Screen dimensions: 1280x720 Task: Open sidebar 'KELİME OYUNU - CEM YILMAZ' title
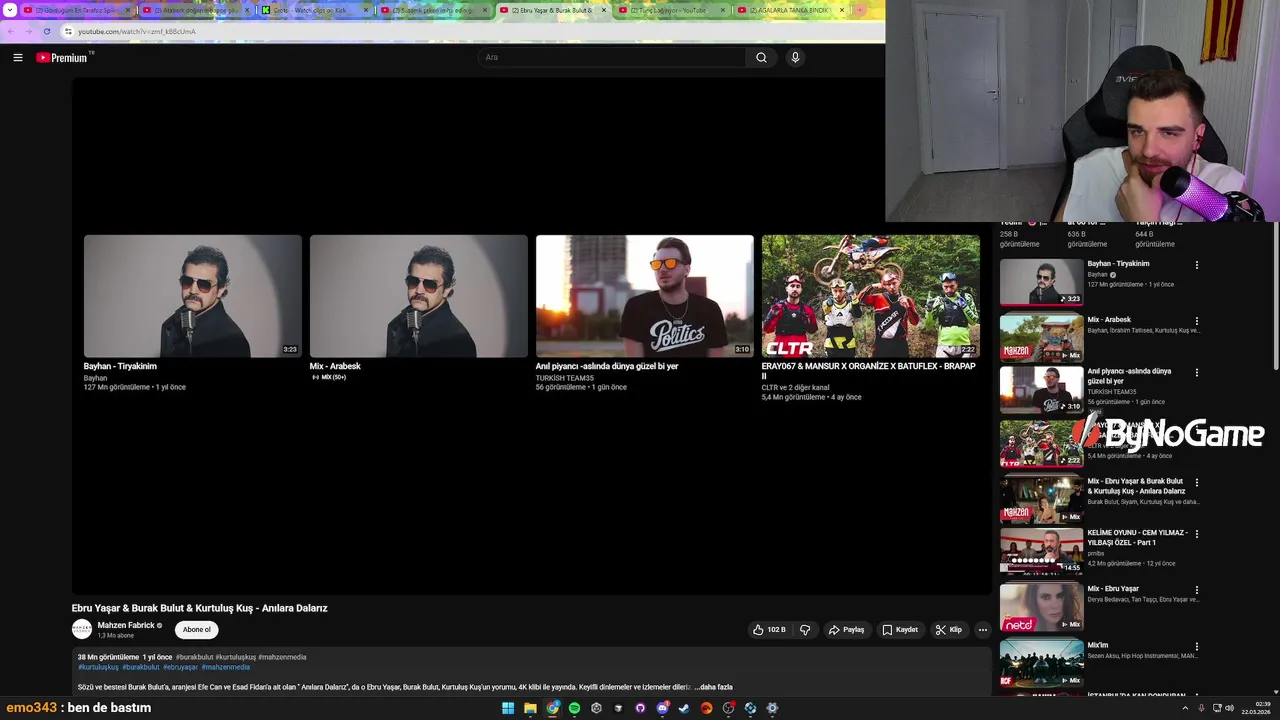coord(1137,537)
